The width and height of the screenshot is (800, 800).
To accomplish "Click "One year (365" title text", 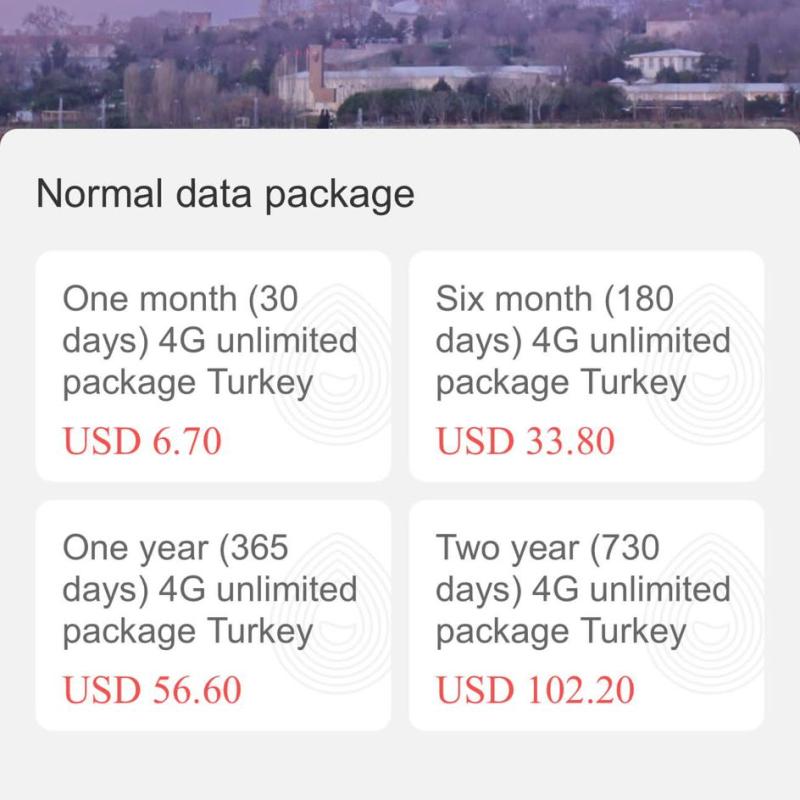I will click(x=175, y=547).
